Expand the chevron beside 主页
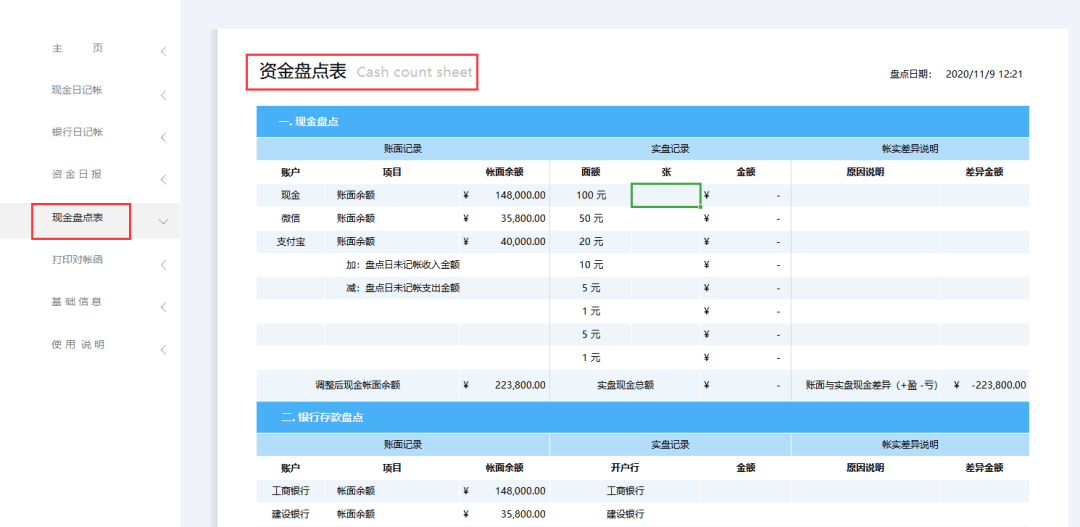This screenshot has width=1080, height=527. click(x=163, y=52)
